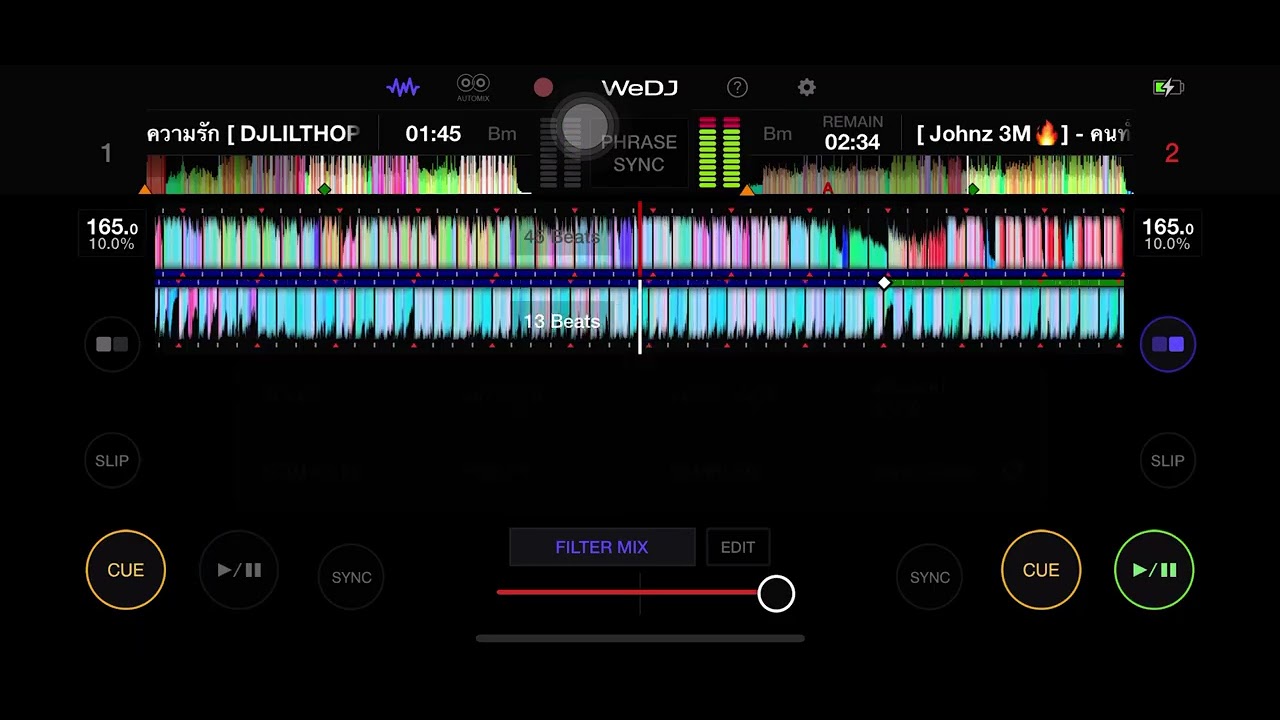Screen dimensions: 1280x720
Task: Pause deck 2 with the green play/pause button
Action: [x=1154, y=570]
